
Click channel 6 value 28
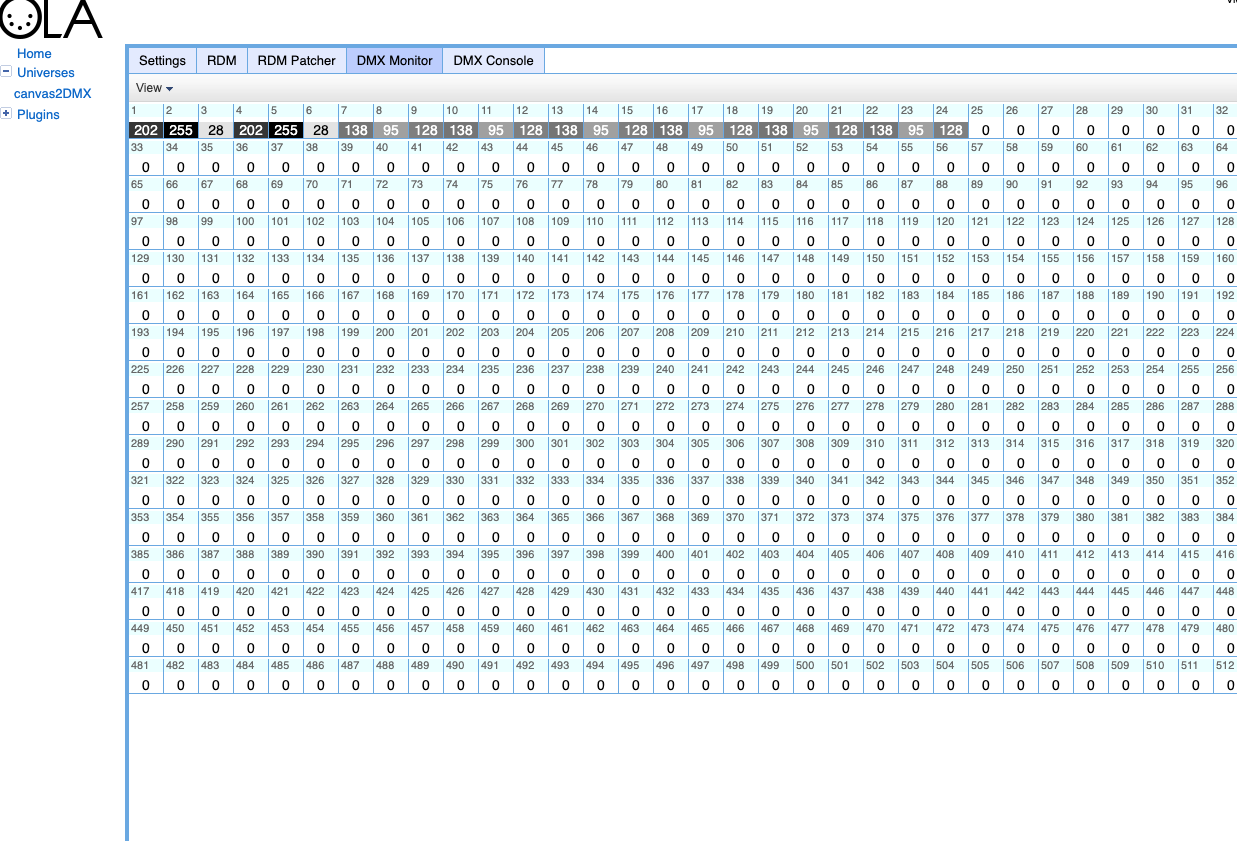(321, 130)
